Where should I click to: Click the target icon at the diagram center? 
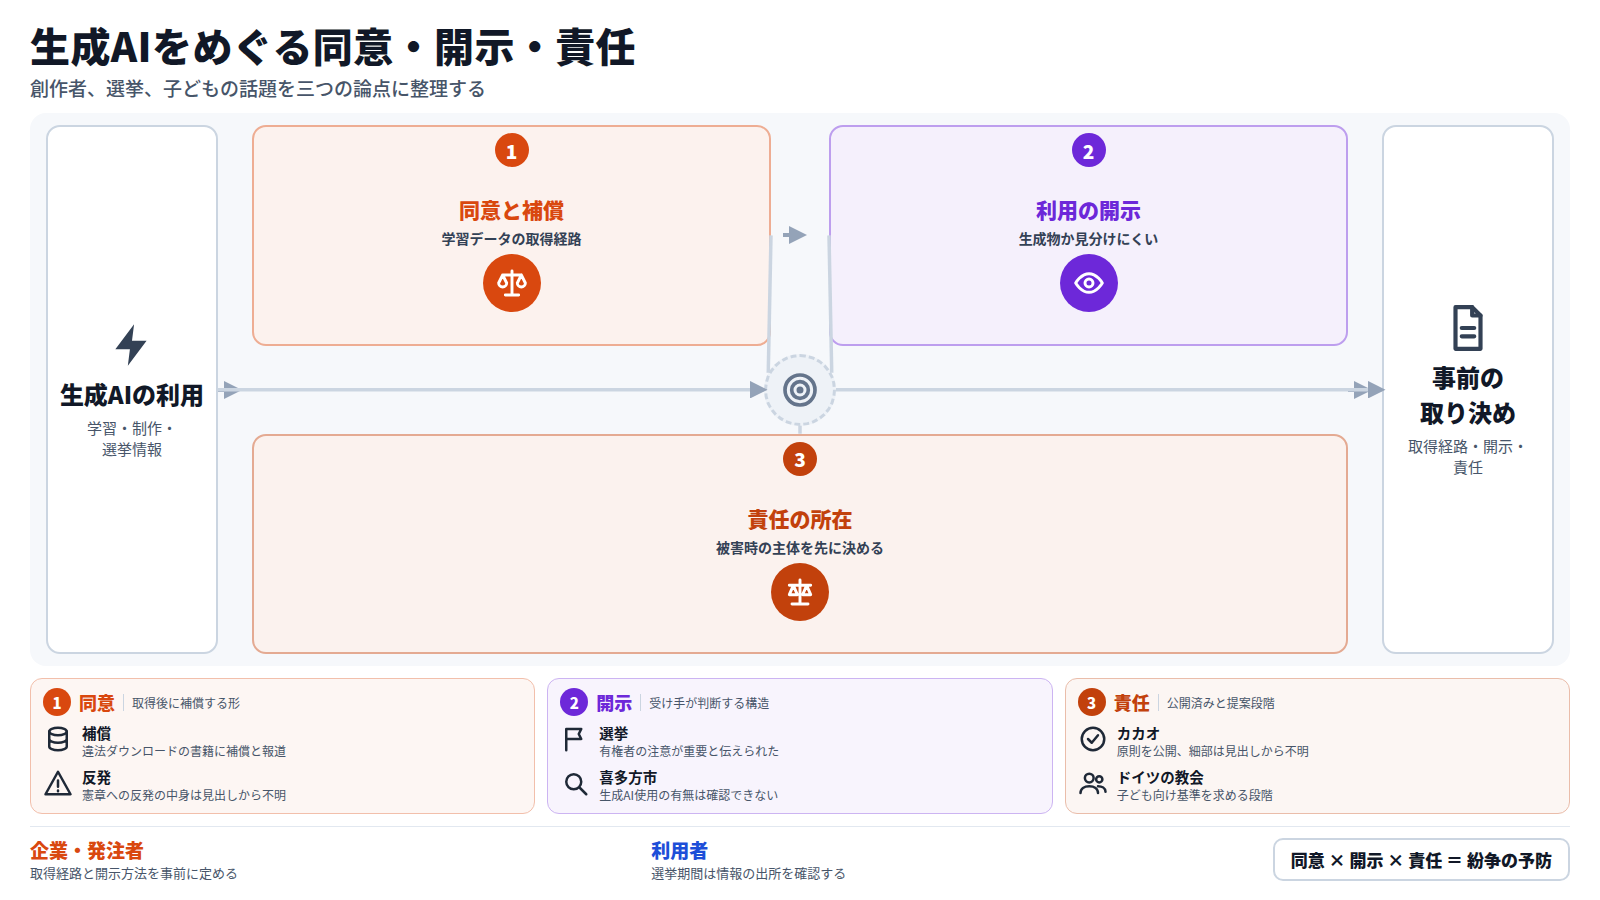point(800,390)
